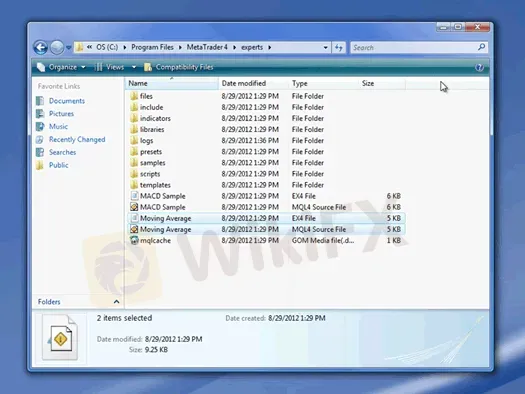This screenshot has width=525, height=394.
Task: Select Moving Average MQL4 source file icon
Action: [134, 229]
